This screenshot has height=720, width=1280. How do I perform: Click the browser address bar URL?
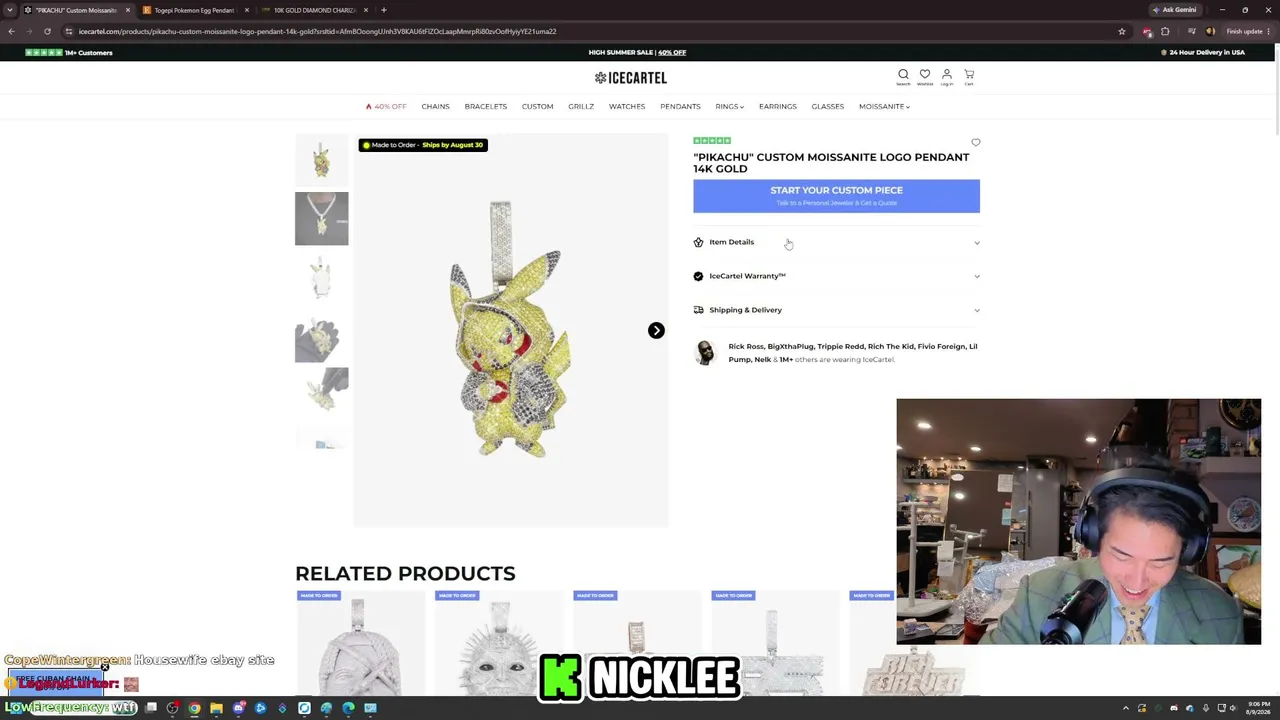[318, 31]
